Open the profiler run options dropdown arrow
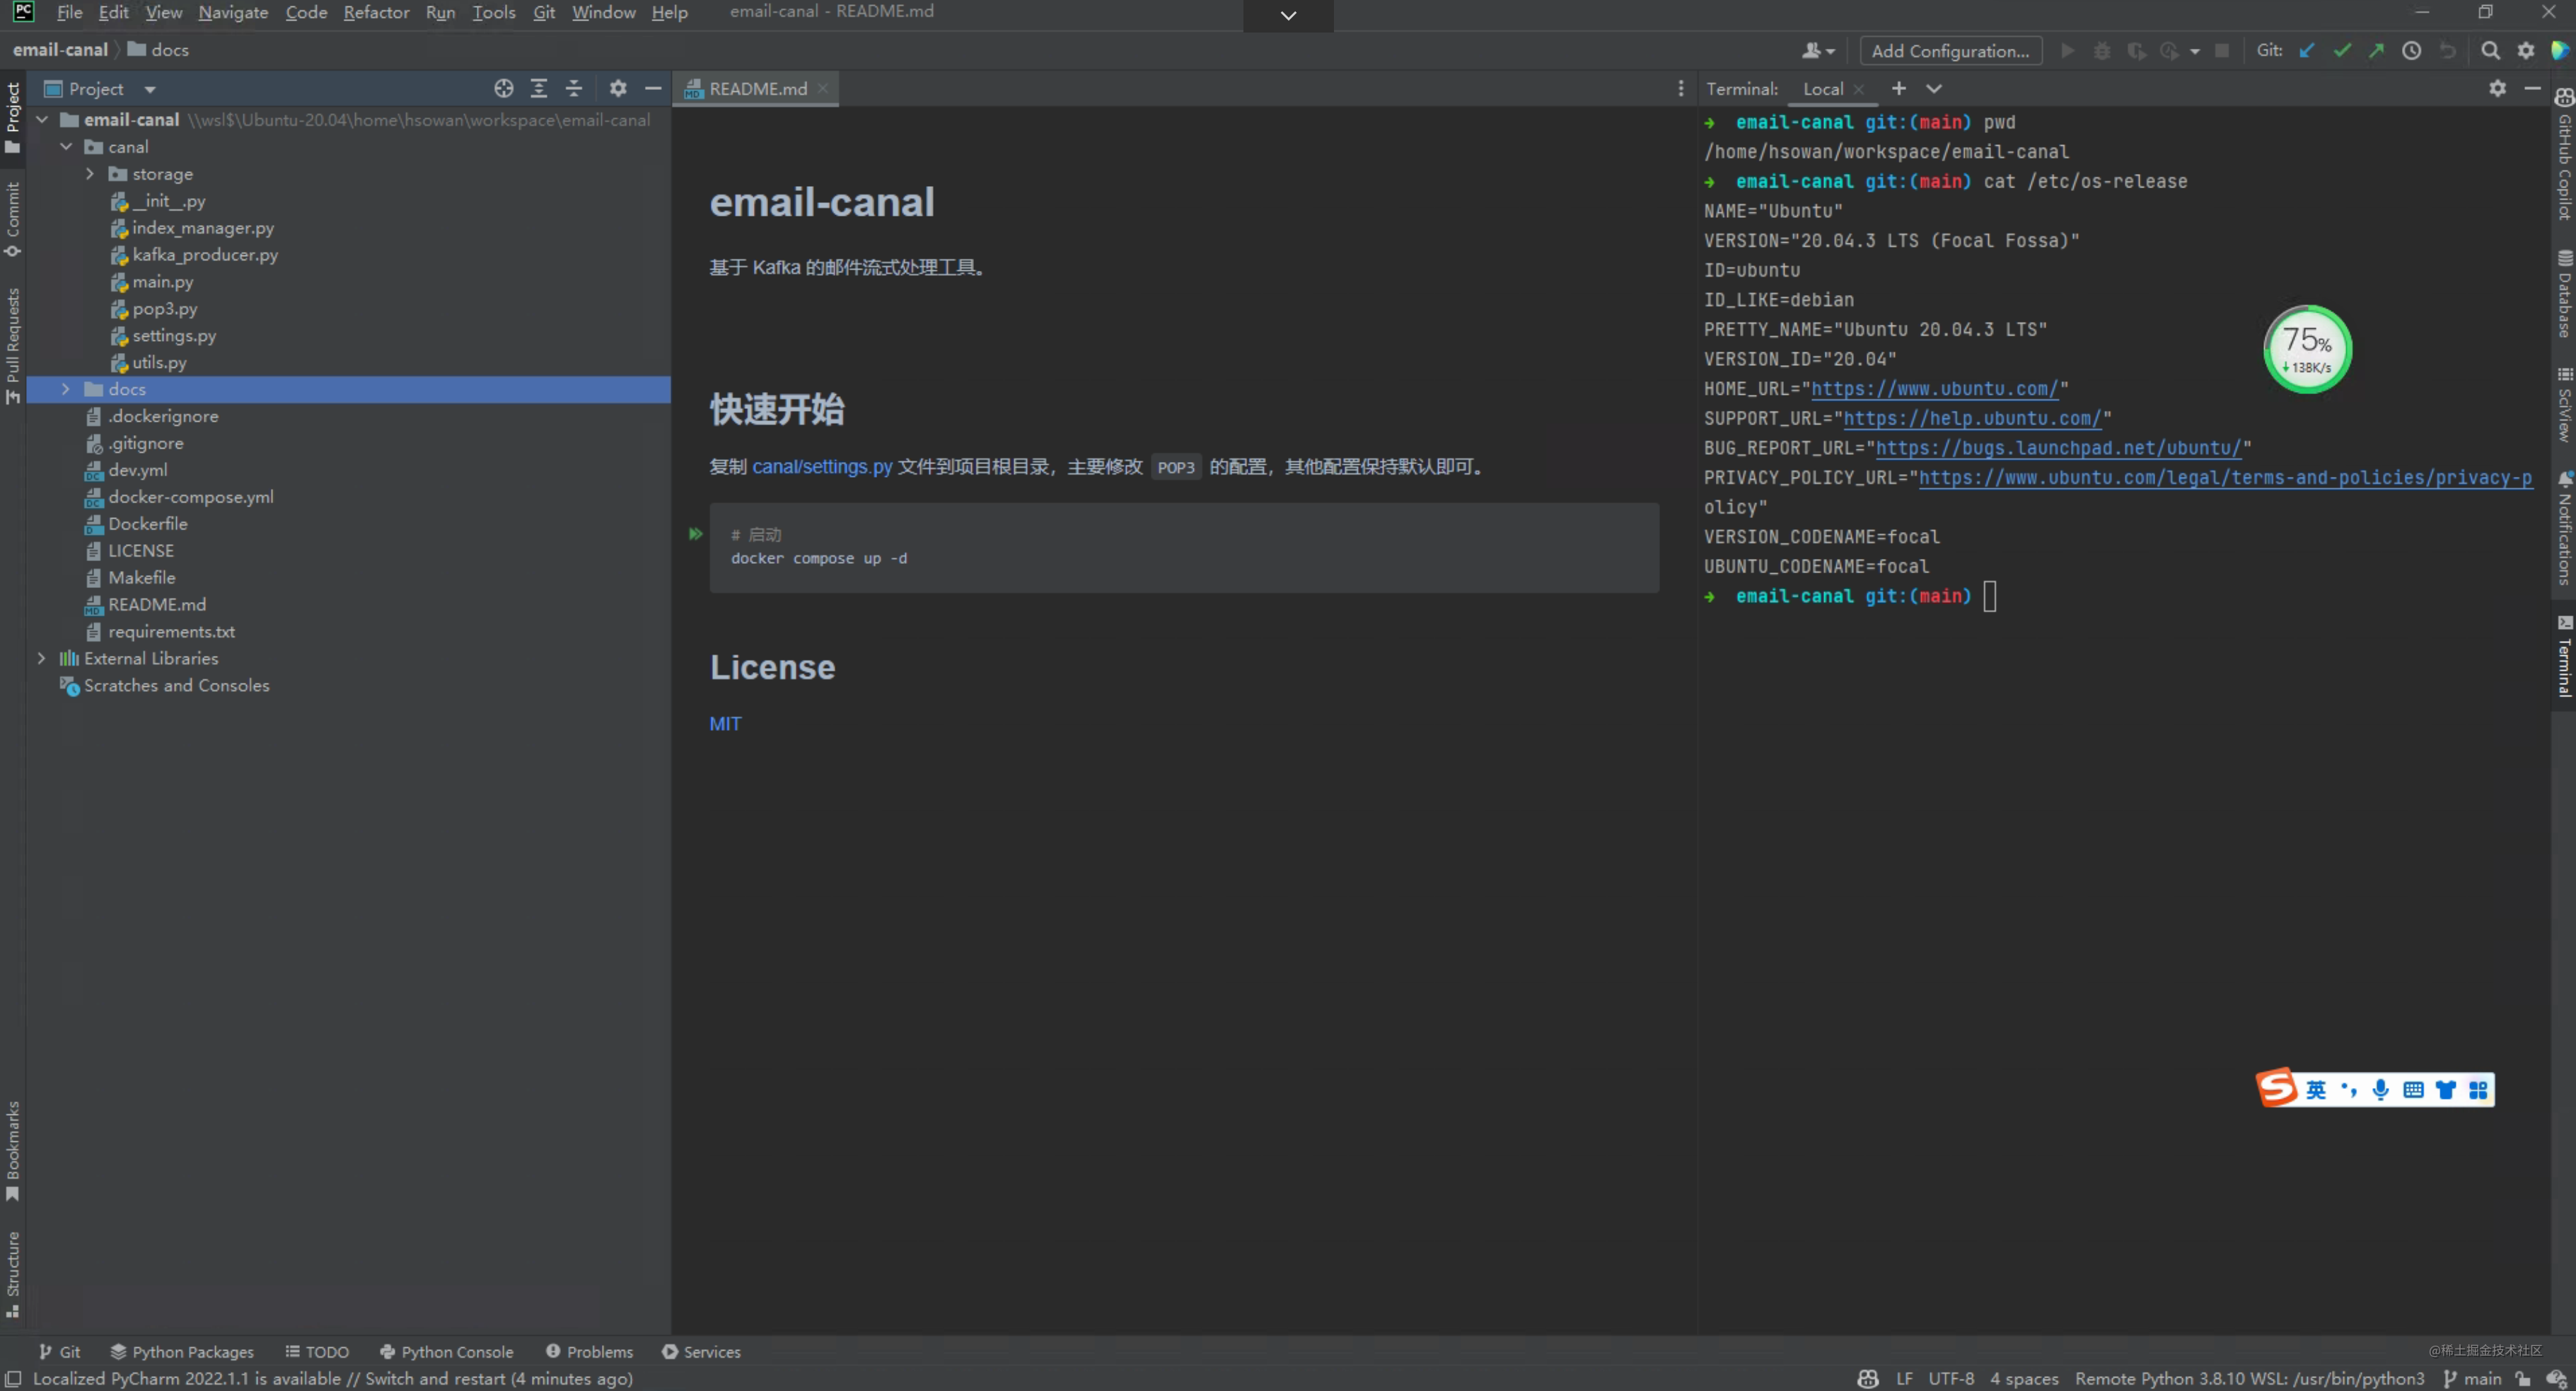Screen dimensions: 2576x1391 pyautogui.click(x=2194, y=52)
